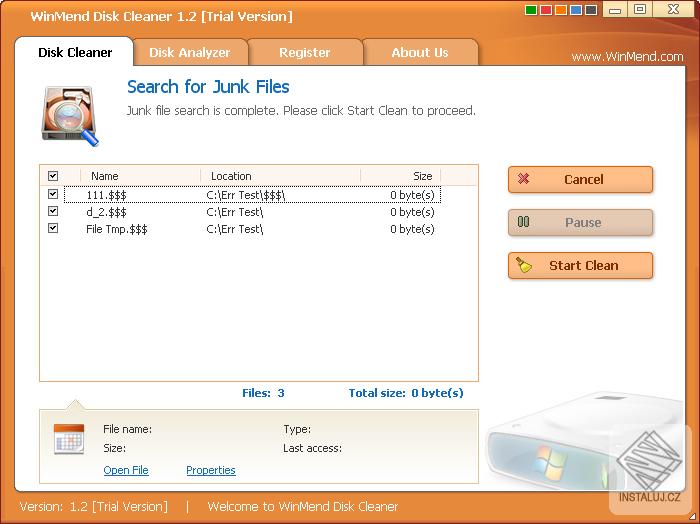Click the C:\Err Test\$$$\ location cell

[246, 195]
